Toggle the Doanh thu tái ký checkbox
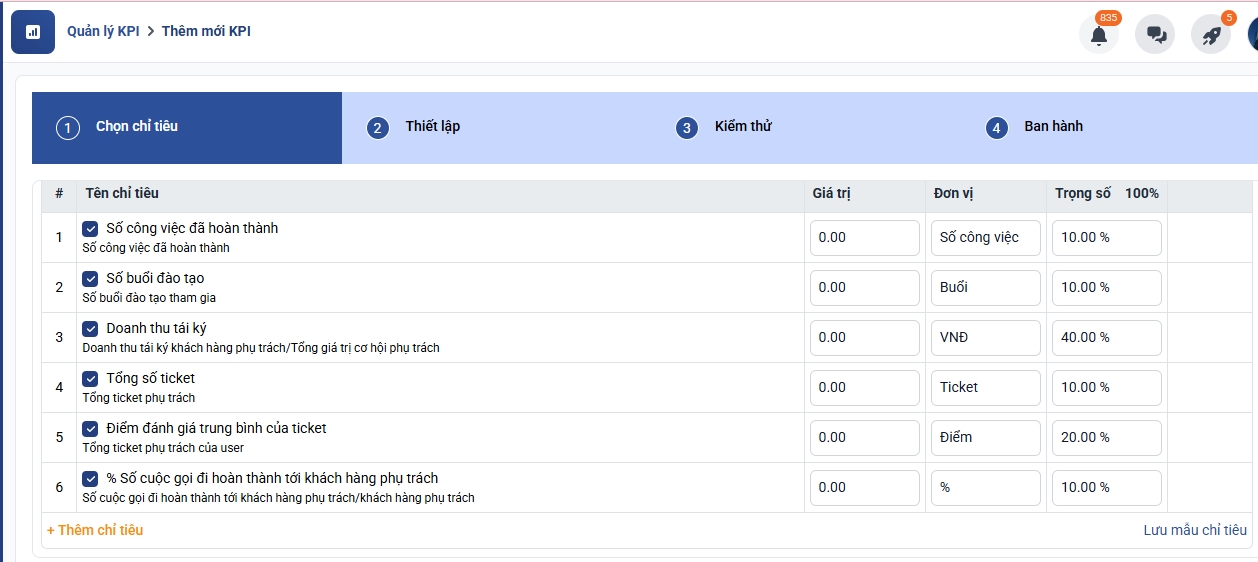This screenshot has height=562, width=1258. point(90,329)
